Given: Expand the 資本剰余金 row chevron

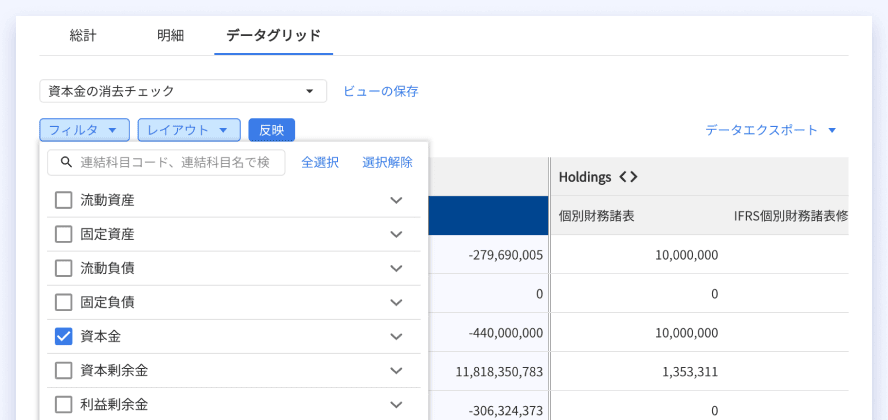Looking at the screenshot, I should click(x=396, y=371).
